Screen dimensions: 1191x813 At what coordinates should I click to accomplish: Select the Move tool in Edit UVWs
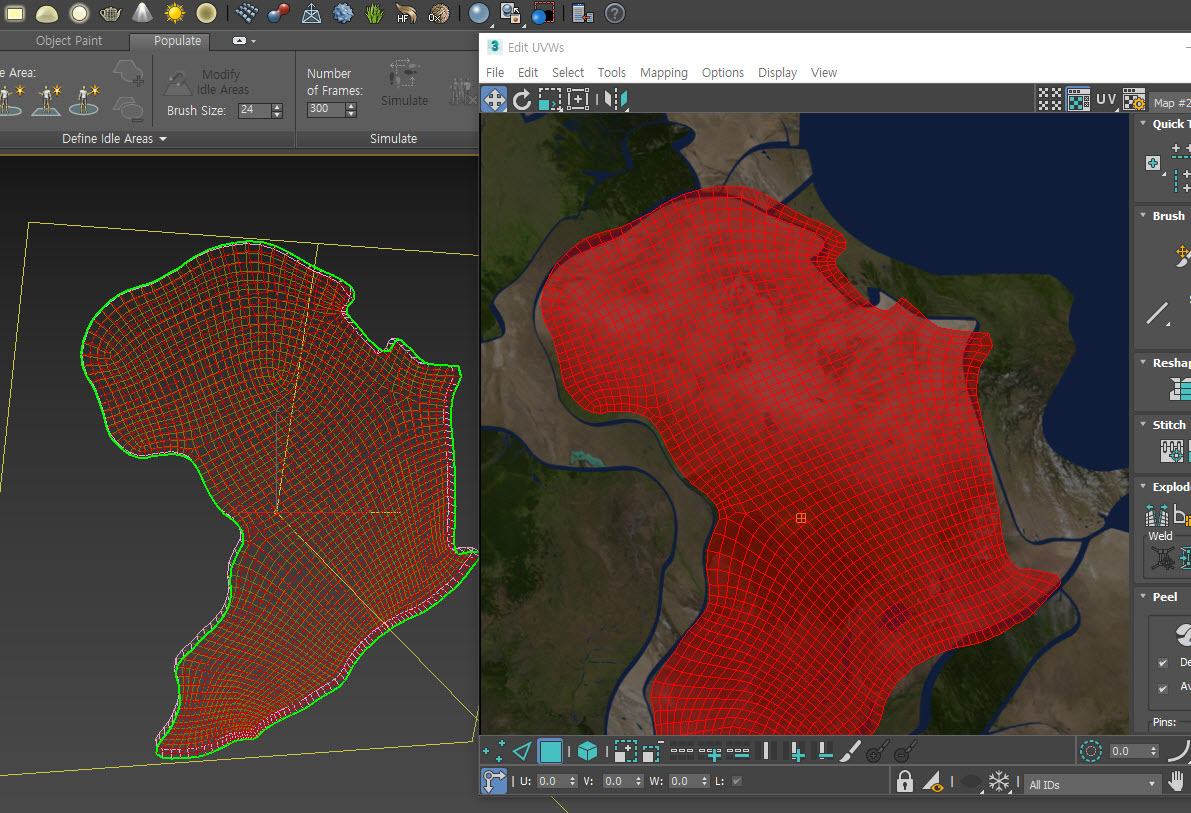[x=494, y=99]
